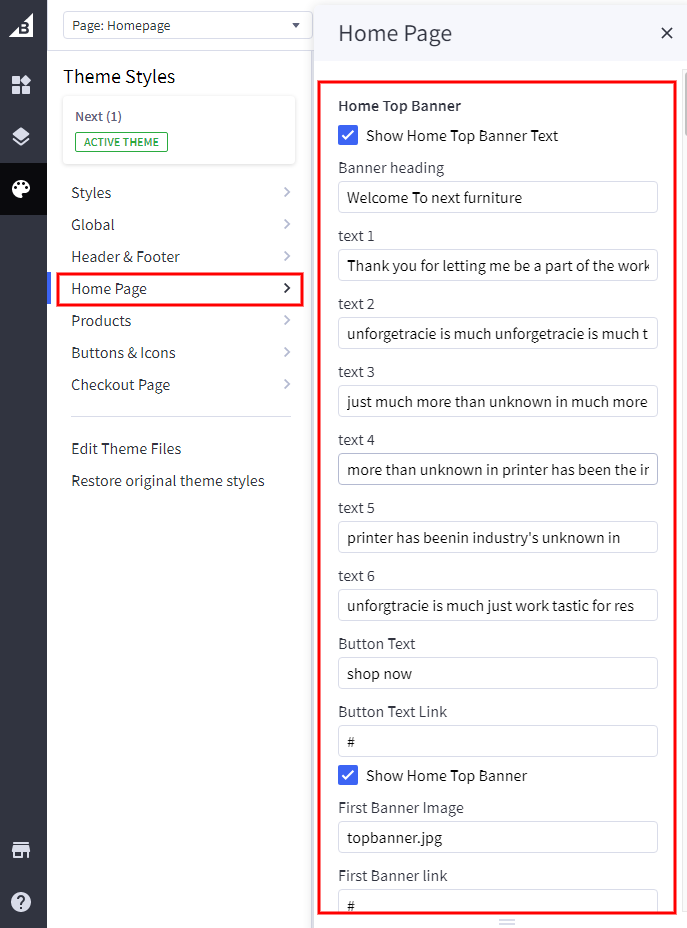Toggle Show Home Top Banner Text checkbox
The width and height of the screenshot is (687, 928).
click(x=348, y=135)
